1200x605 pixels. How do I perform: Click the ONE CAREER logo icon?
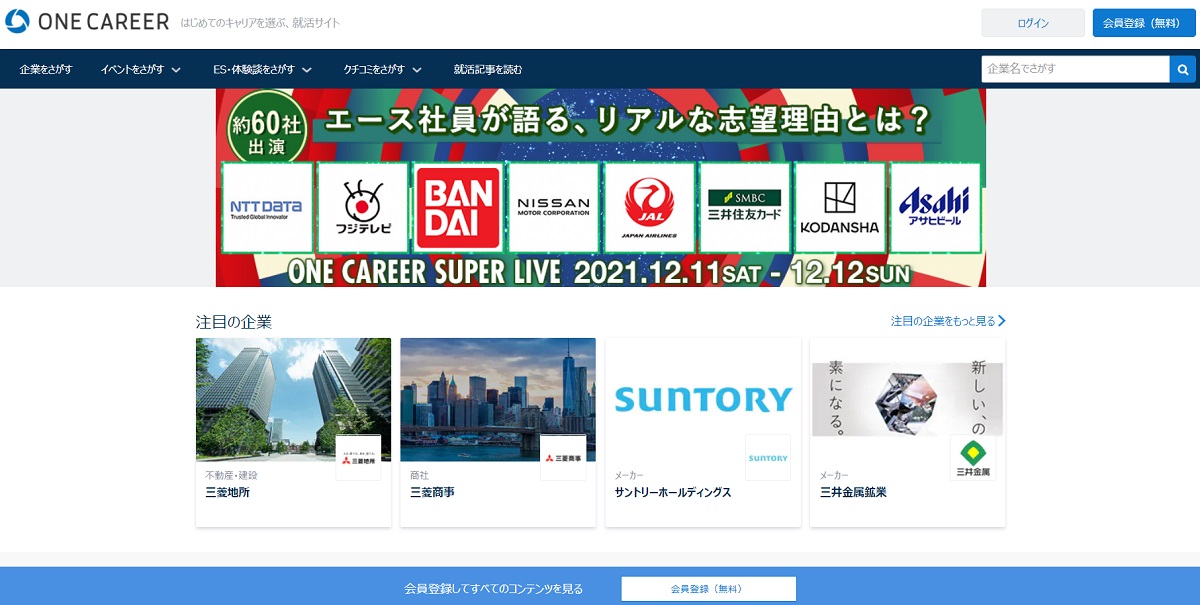[x=17, y=22]
